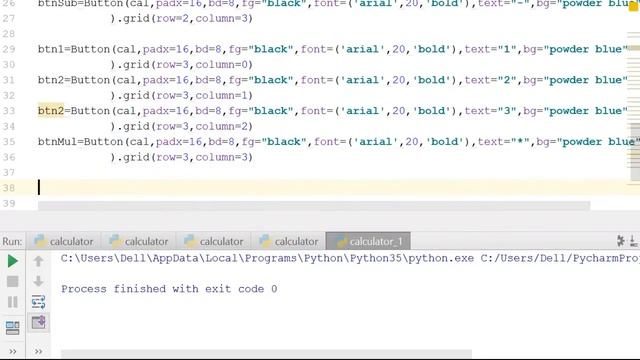Click .grid(row=3,column=2) on line 34
This screenshot has height=360, width=640.
185,127
